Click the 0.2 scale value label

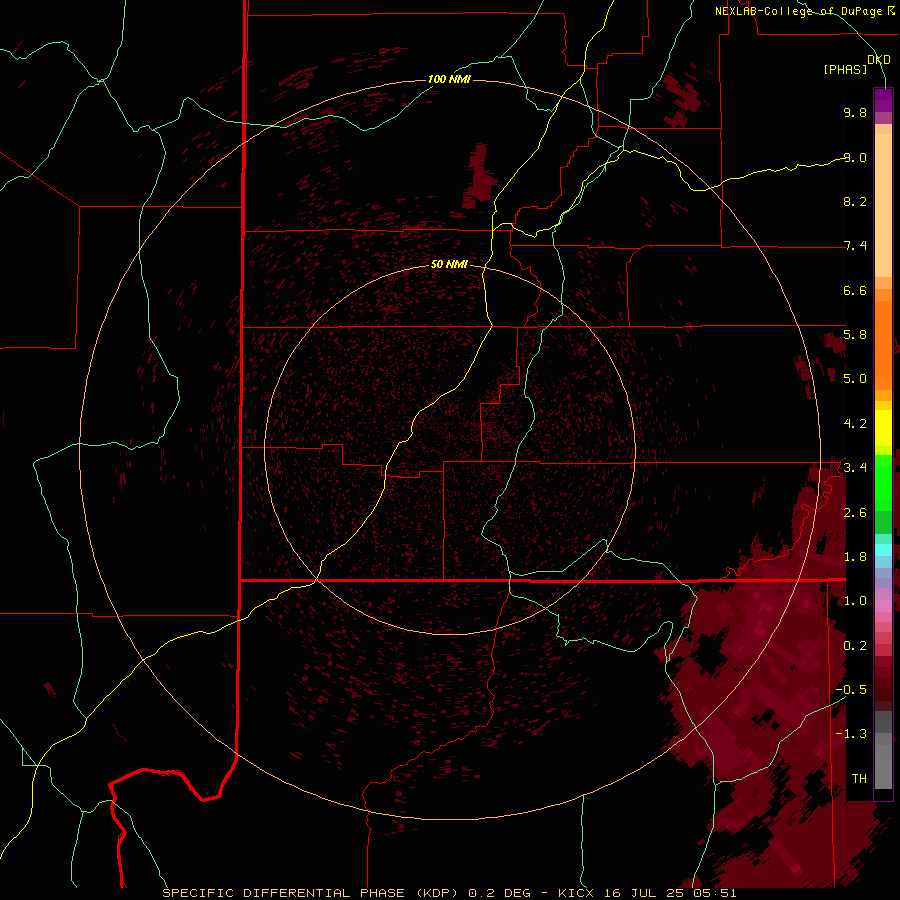(855, 646)
